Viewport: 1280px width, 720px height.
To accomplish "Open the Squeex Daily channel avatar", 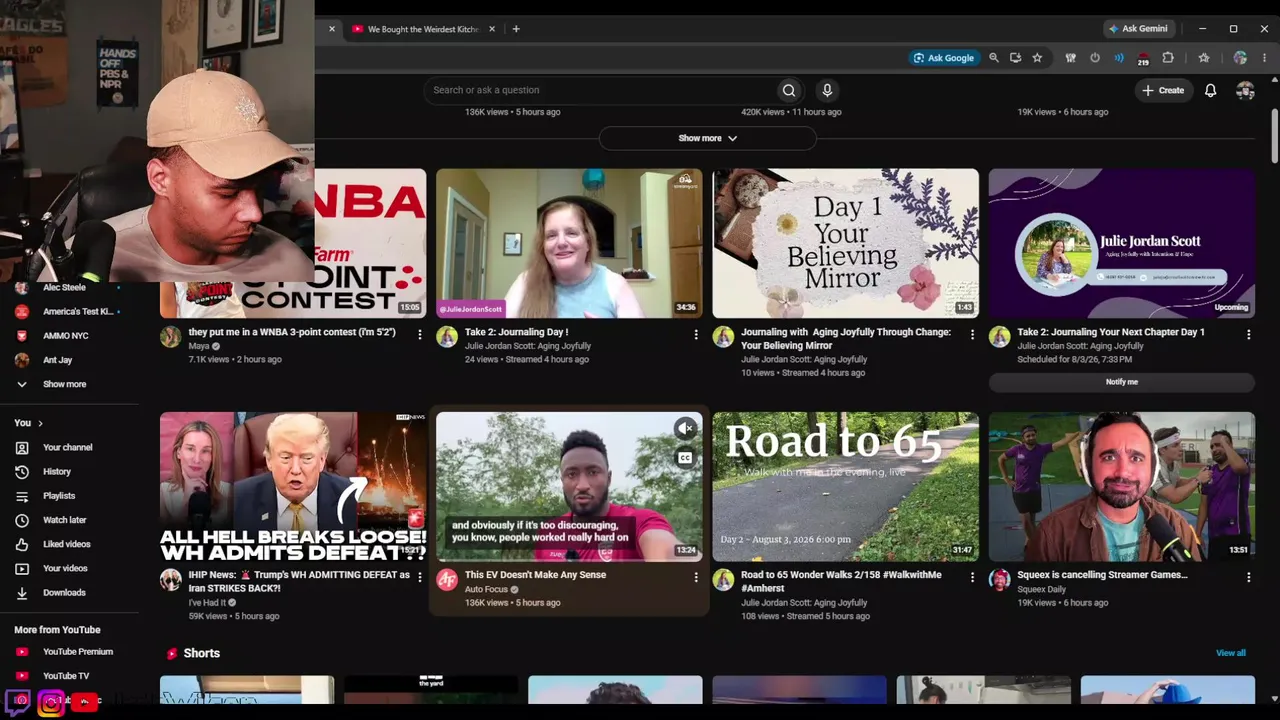I will pos(999,580).
